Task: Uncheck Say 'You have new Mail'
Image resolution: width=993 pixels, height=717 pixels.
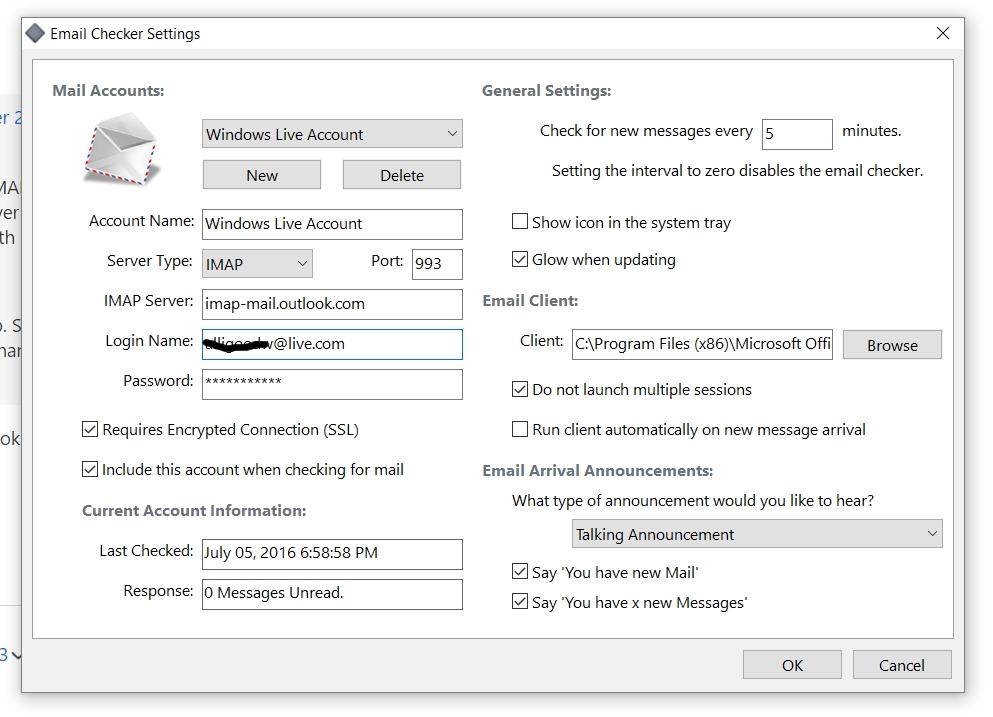Action: point(520,572)
